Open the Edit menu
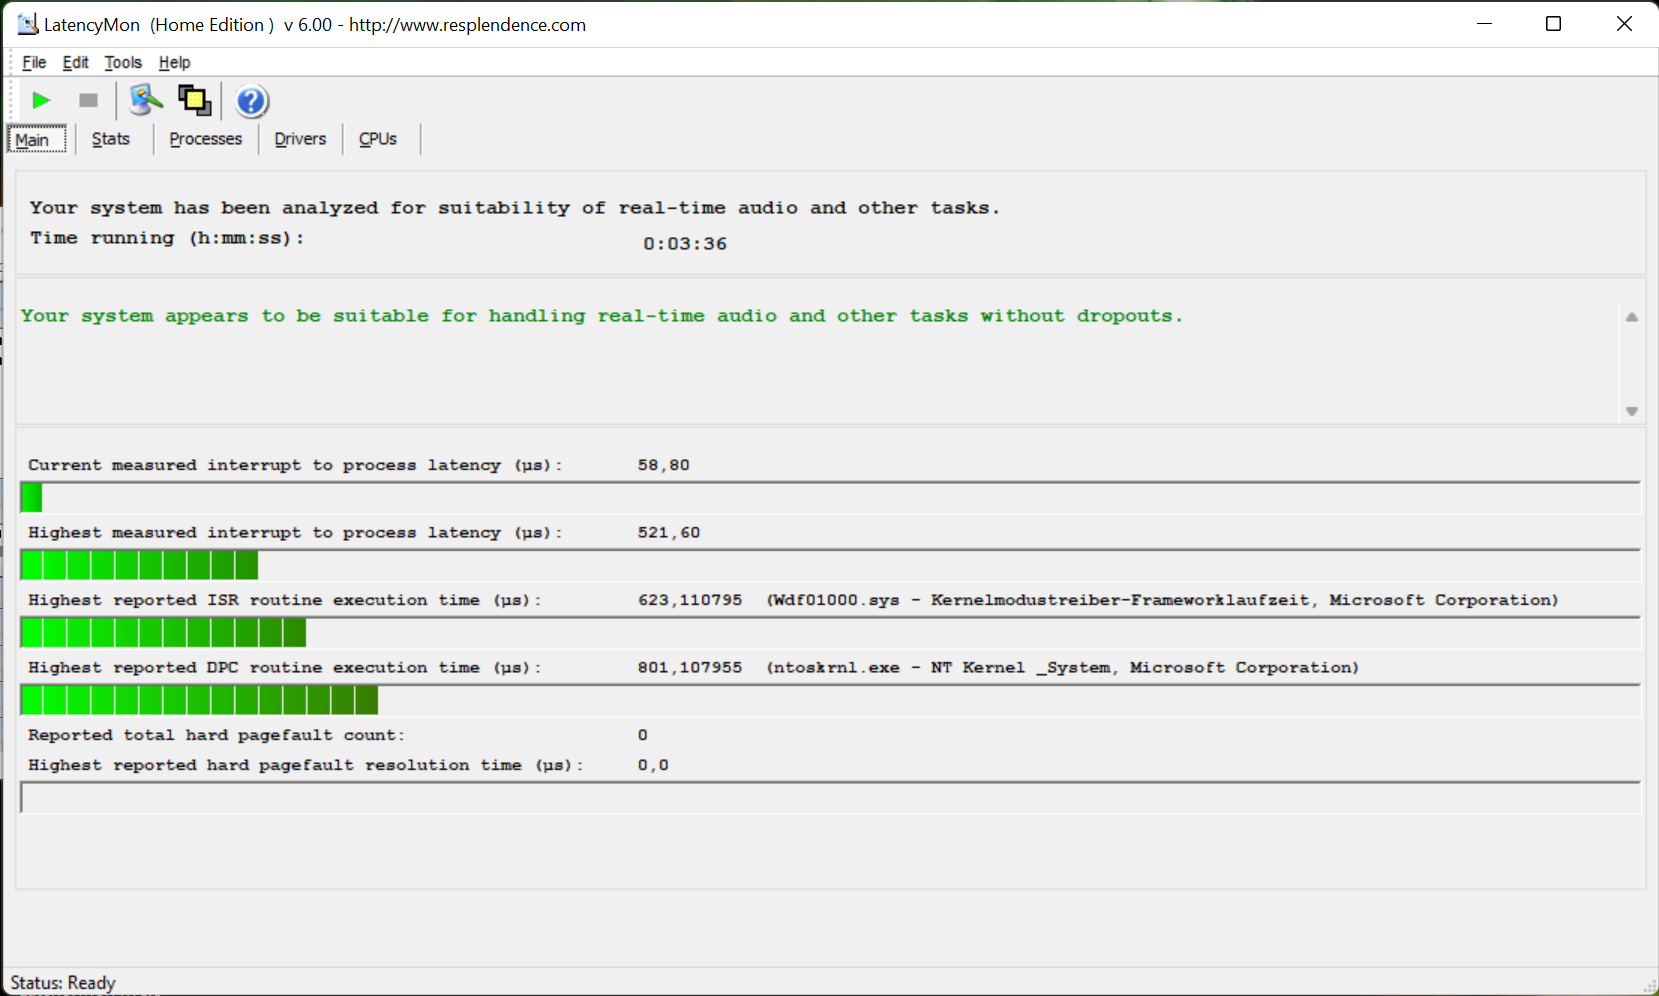Image resolution: width=1659 pixels, height=996 pixels. (x=75, y=62)
